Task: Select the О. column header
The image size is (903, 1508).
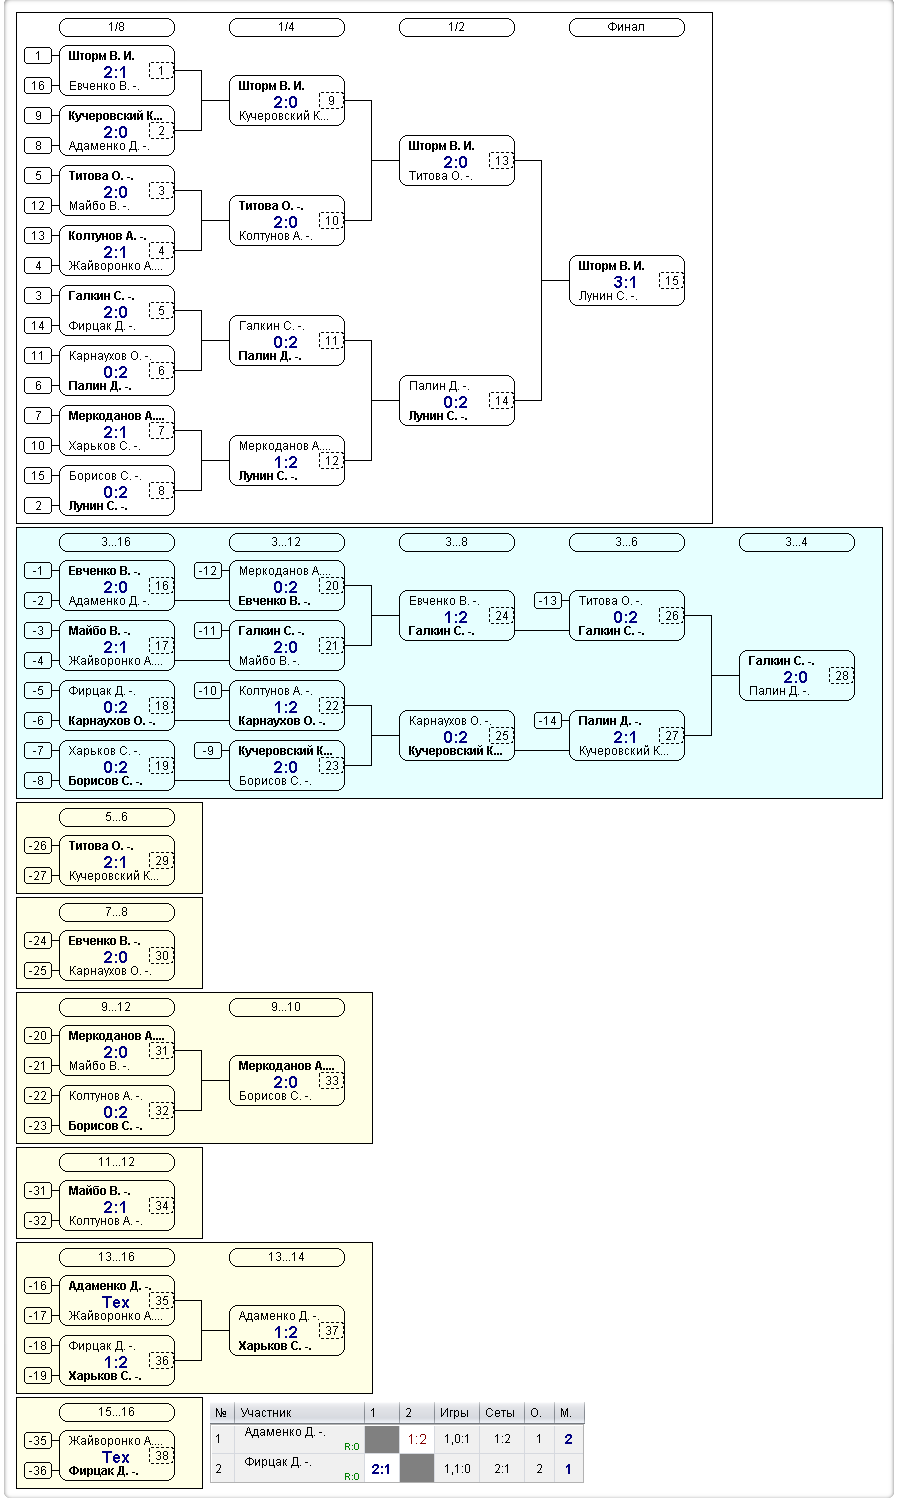Action: pyautogui.click(x=539, y=1413)
